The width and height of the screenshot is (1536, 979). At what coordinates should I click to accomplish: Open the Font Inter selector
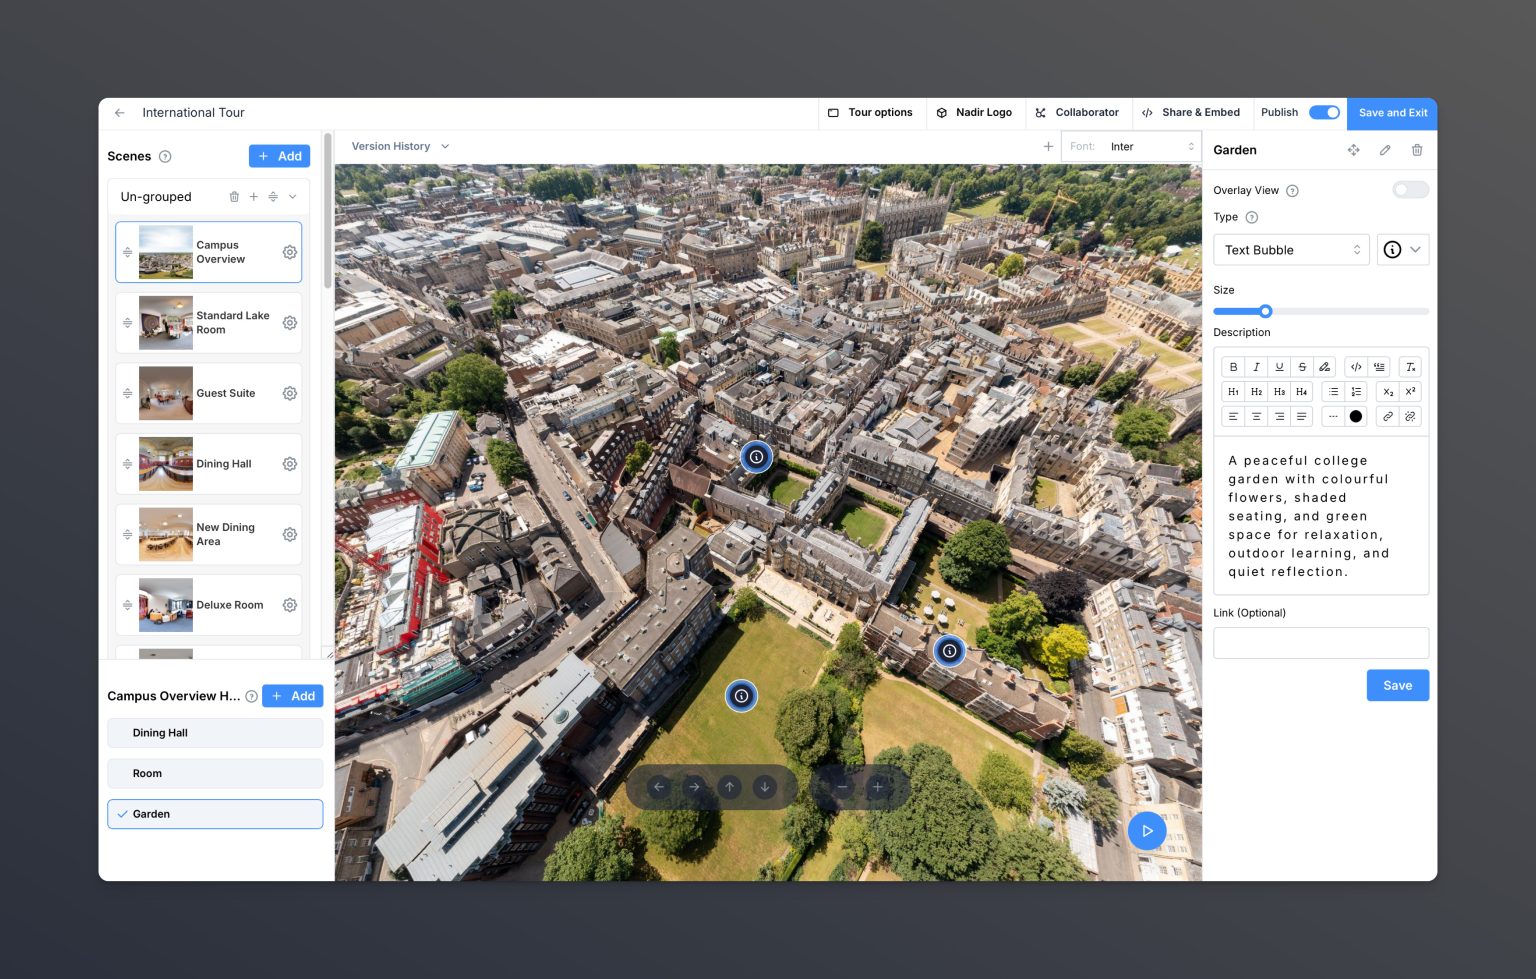pos(1131,147)
